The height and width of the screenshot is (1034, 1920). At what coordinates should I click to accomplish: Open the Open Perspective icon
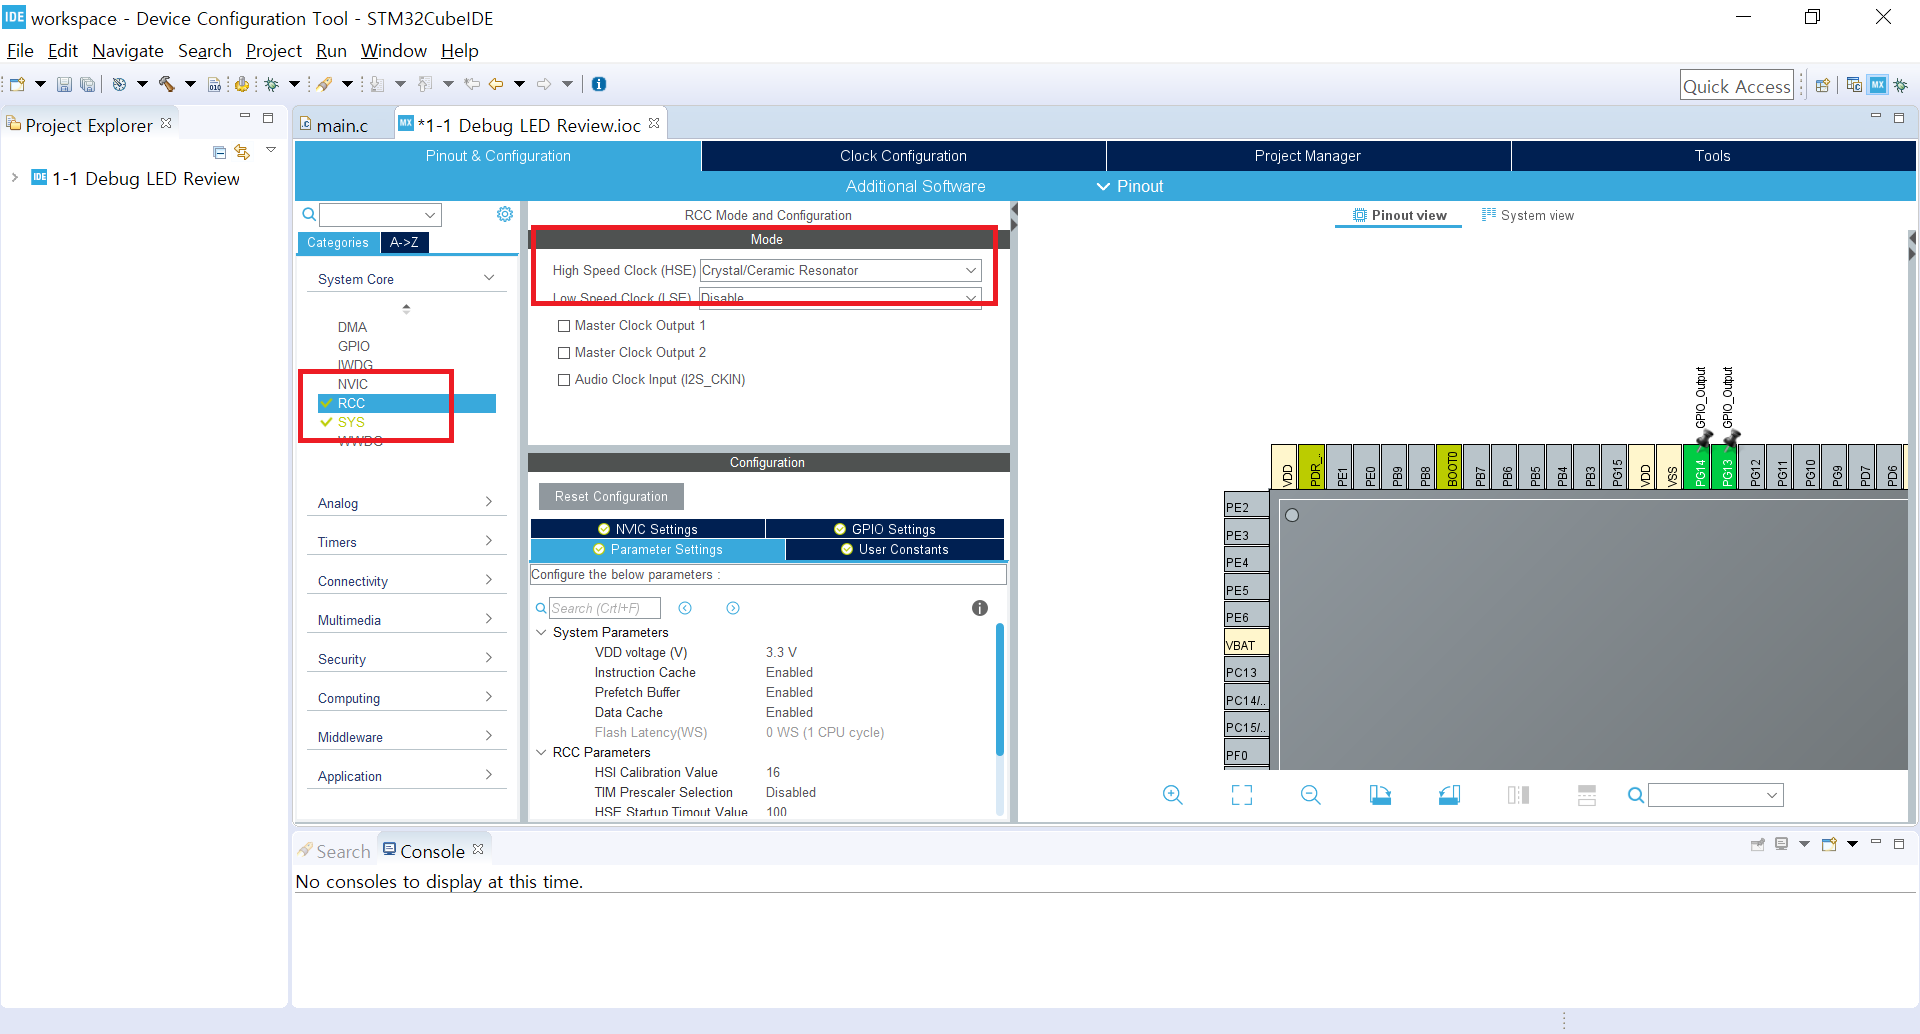pos(1823,85)
